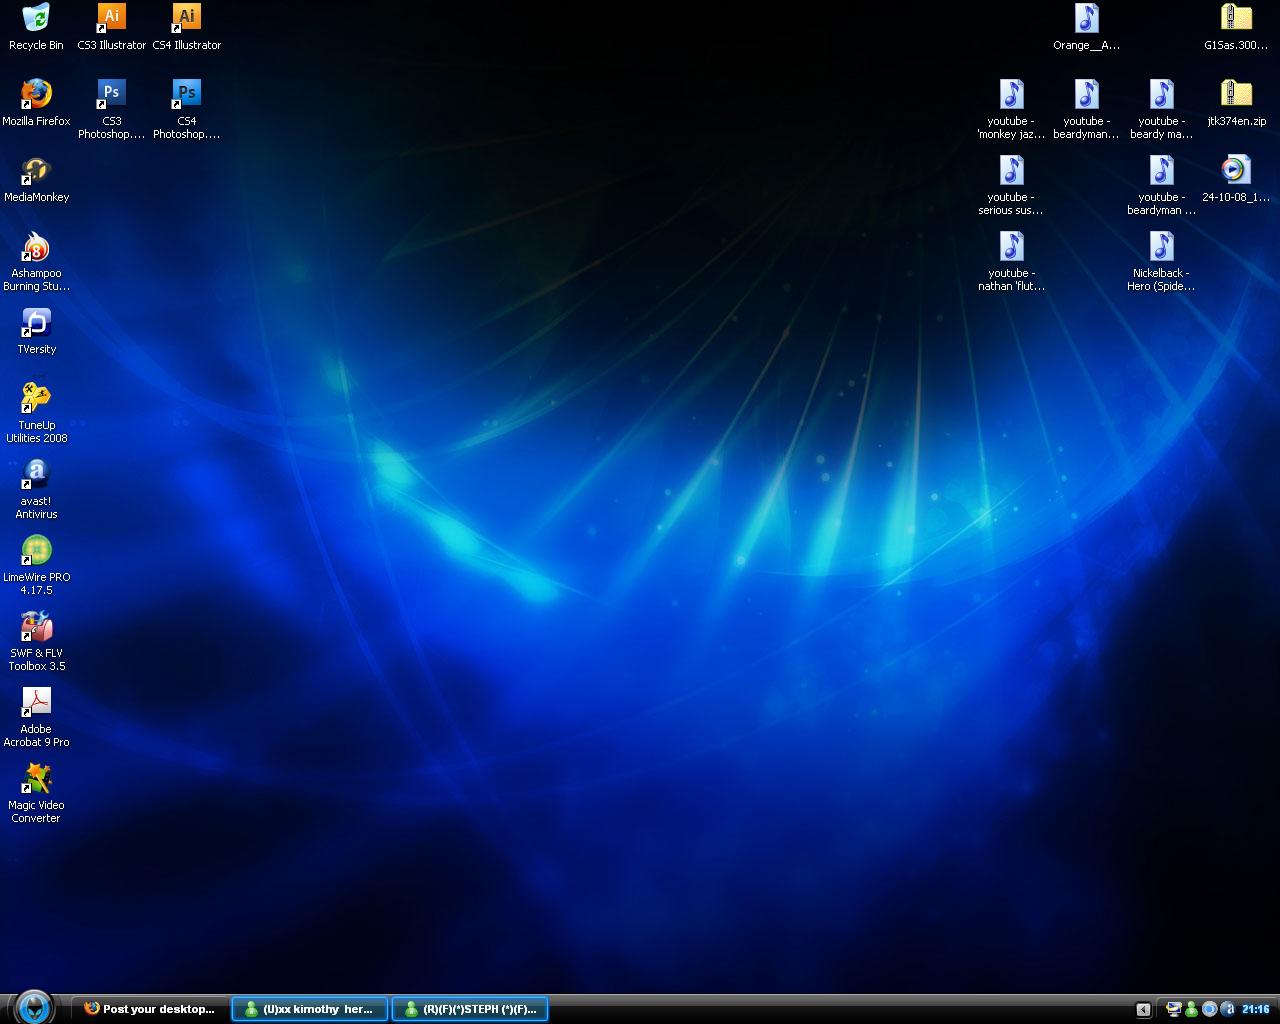This screenshot has height=1024, width=1280.
Task: Select the Adobe Acrobat 9 Pro icon
Action: click(x=36, y=717)
